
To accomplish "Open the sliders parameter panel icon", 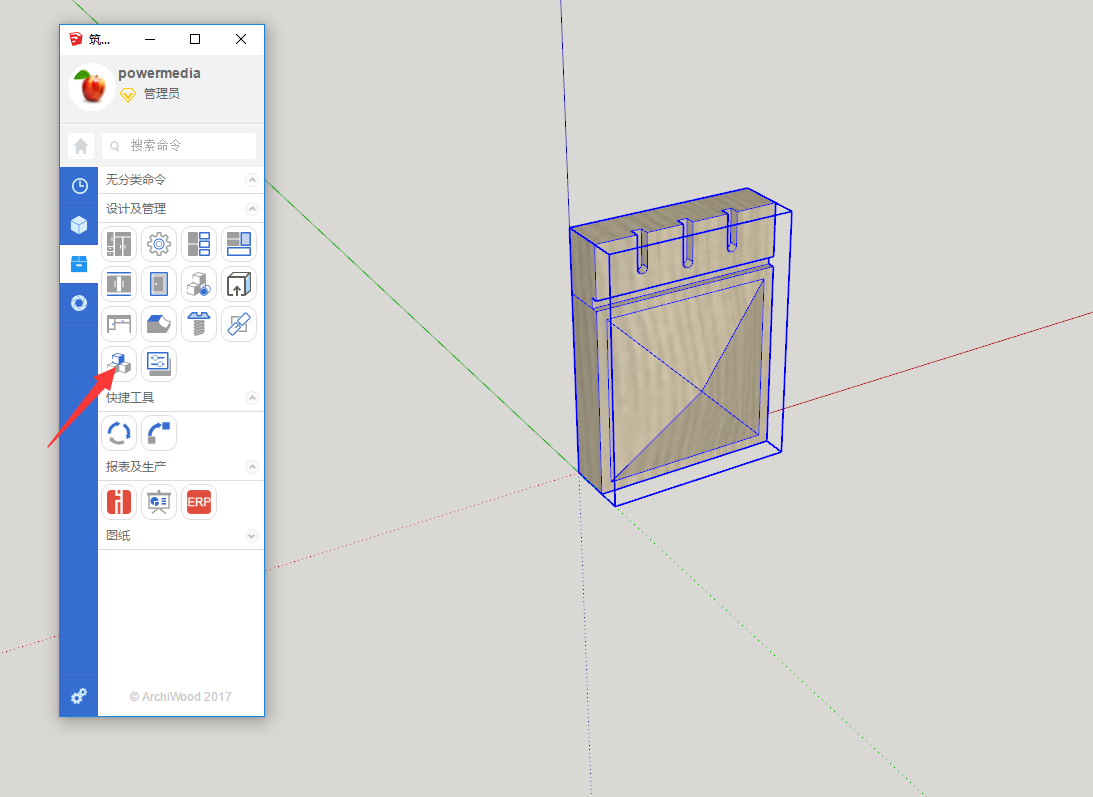I will [x=159, y=364].
